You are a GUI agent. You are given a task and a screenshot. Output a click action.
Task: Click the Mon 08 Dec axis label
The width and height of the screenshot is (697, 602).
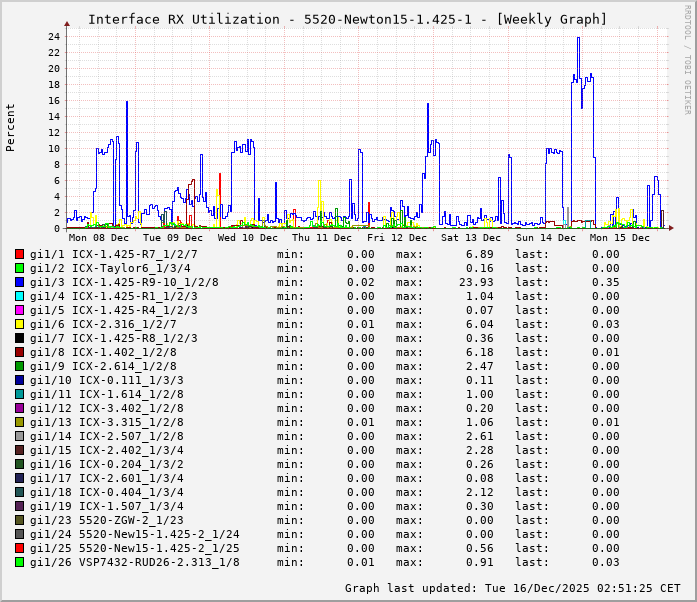(x=98, y=238)
